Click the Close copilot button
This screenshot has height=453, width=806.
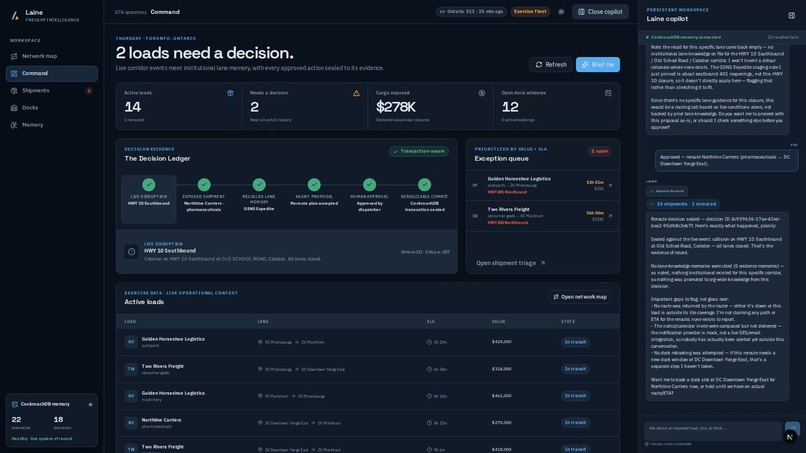600,12
